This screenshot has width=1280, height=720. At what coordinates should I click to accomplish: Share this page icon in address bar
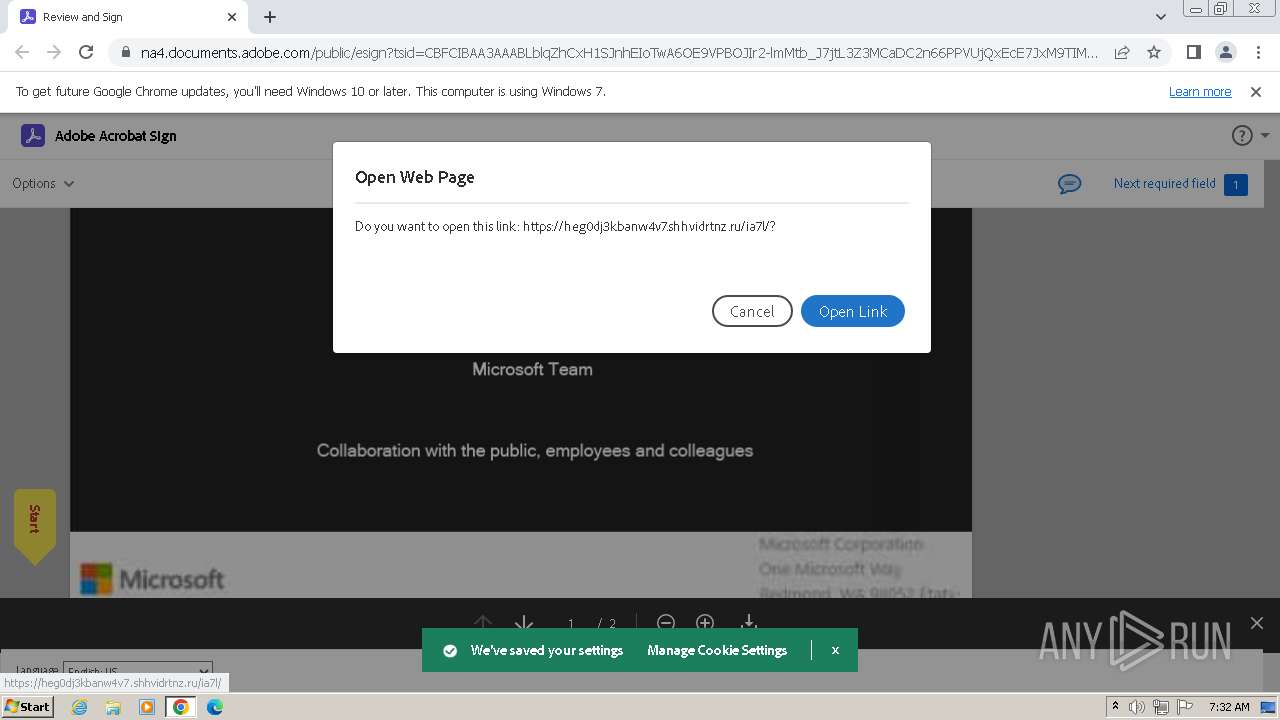1122,52
